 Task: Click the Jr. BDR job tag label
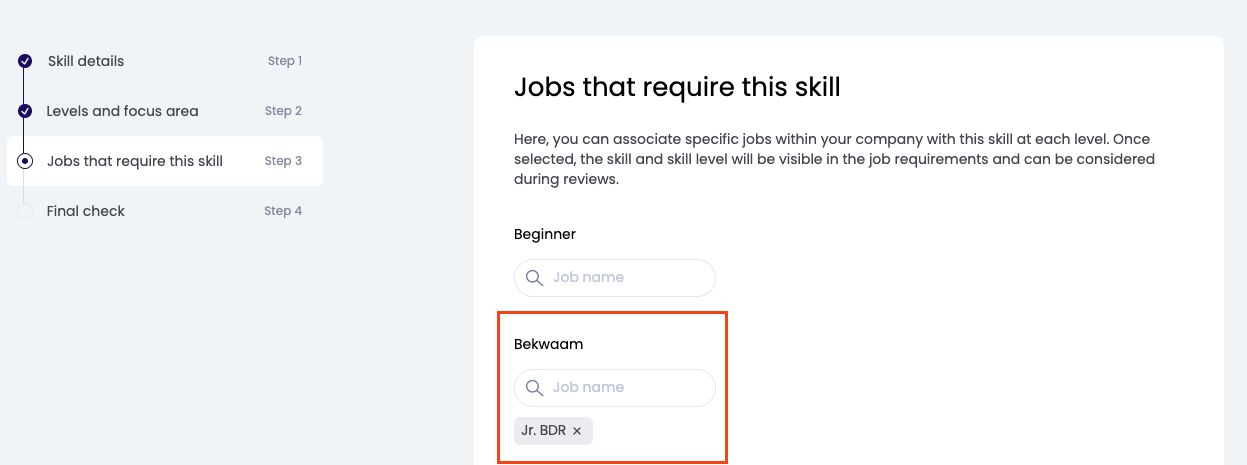click(544, 431)
